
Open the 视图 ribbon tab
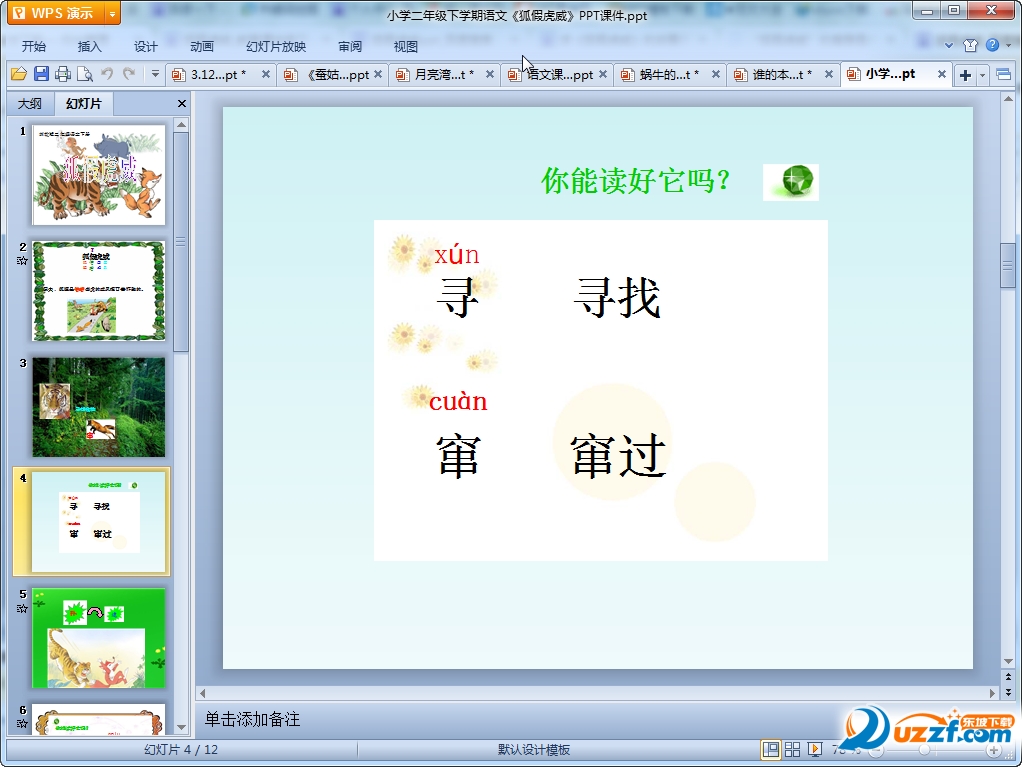point(405,46)
